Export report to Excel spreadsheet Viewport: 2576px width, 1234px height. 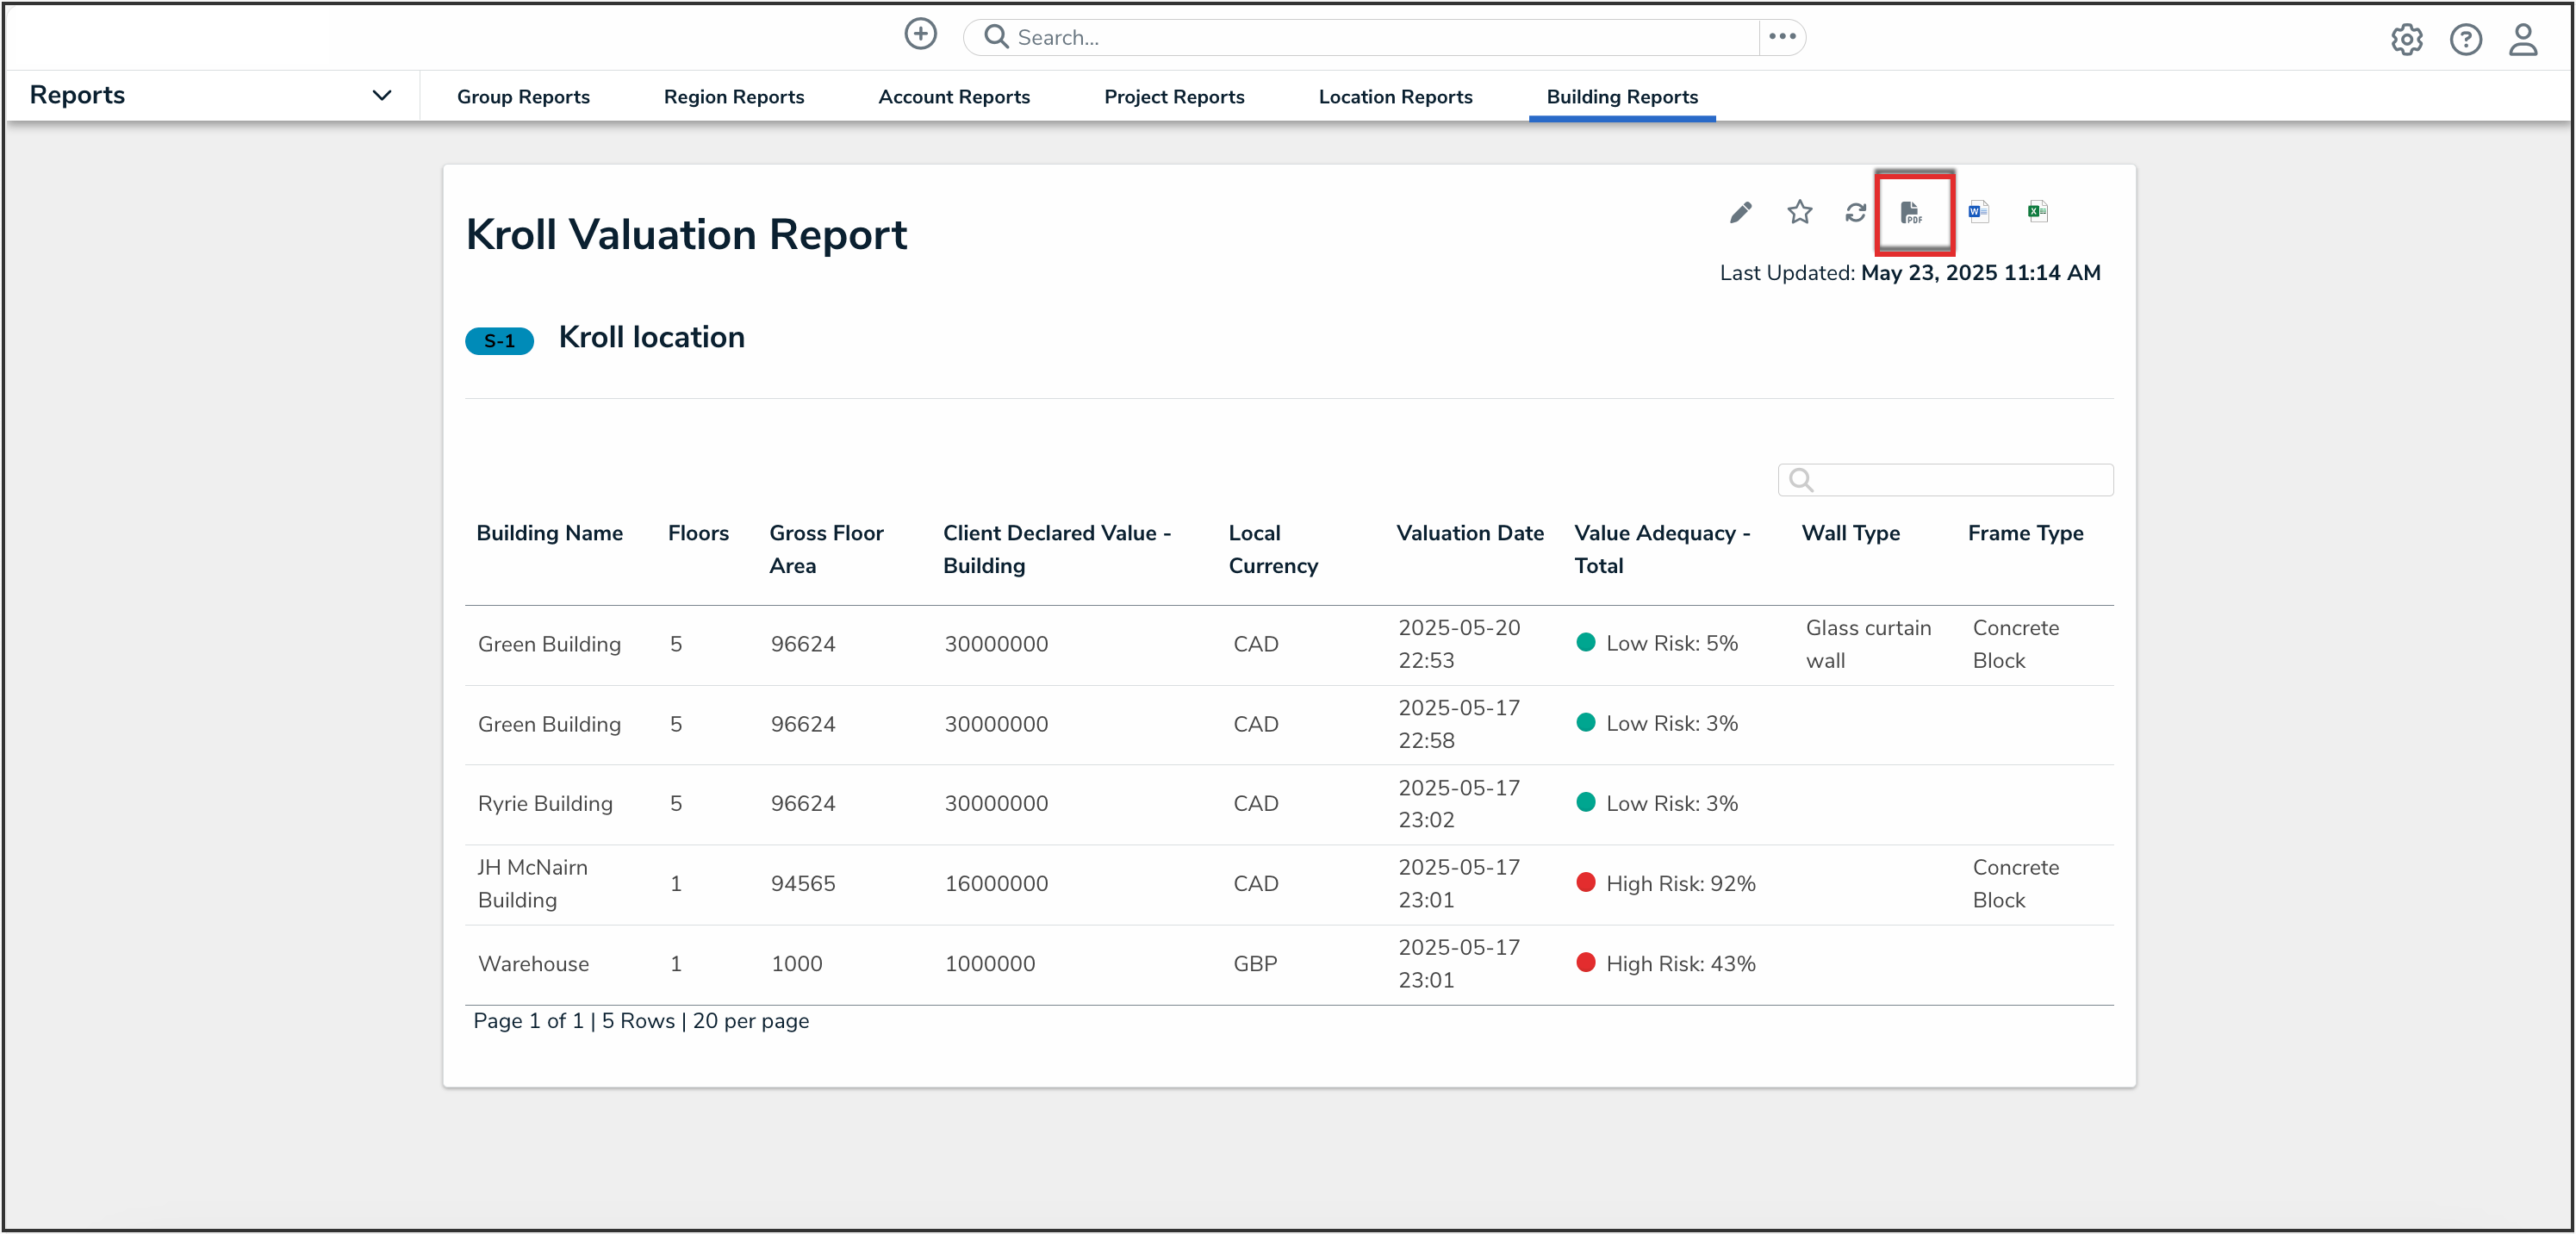[2037, 212]
